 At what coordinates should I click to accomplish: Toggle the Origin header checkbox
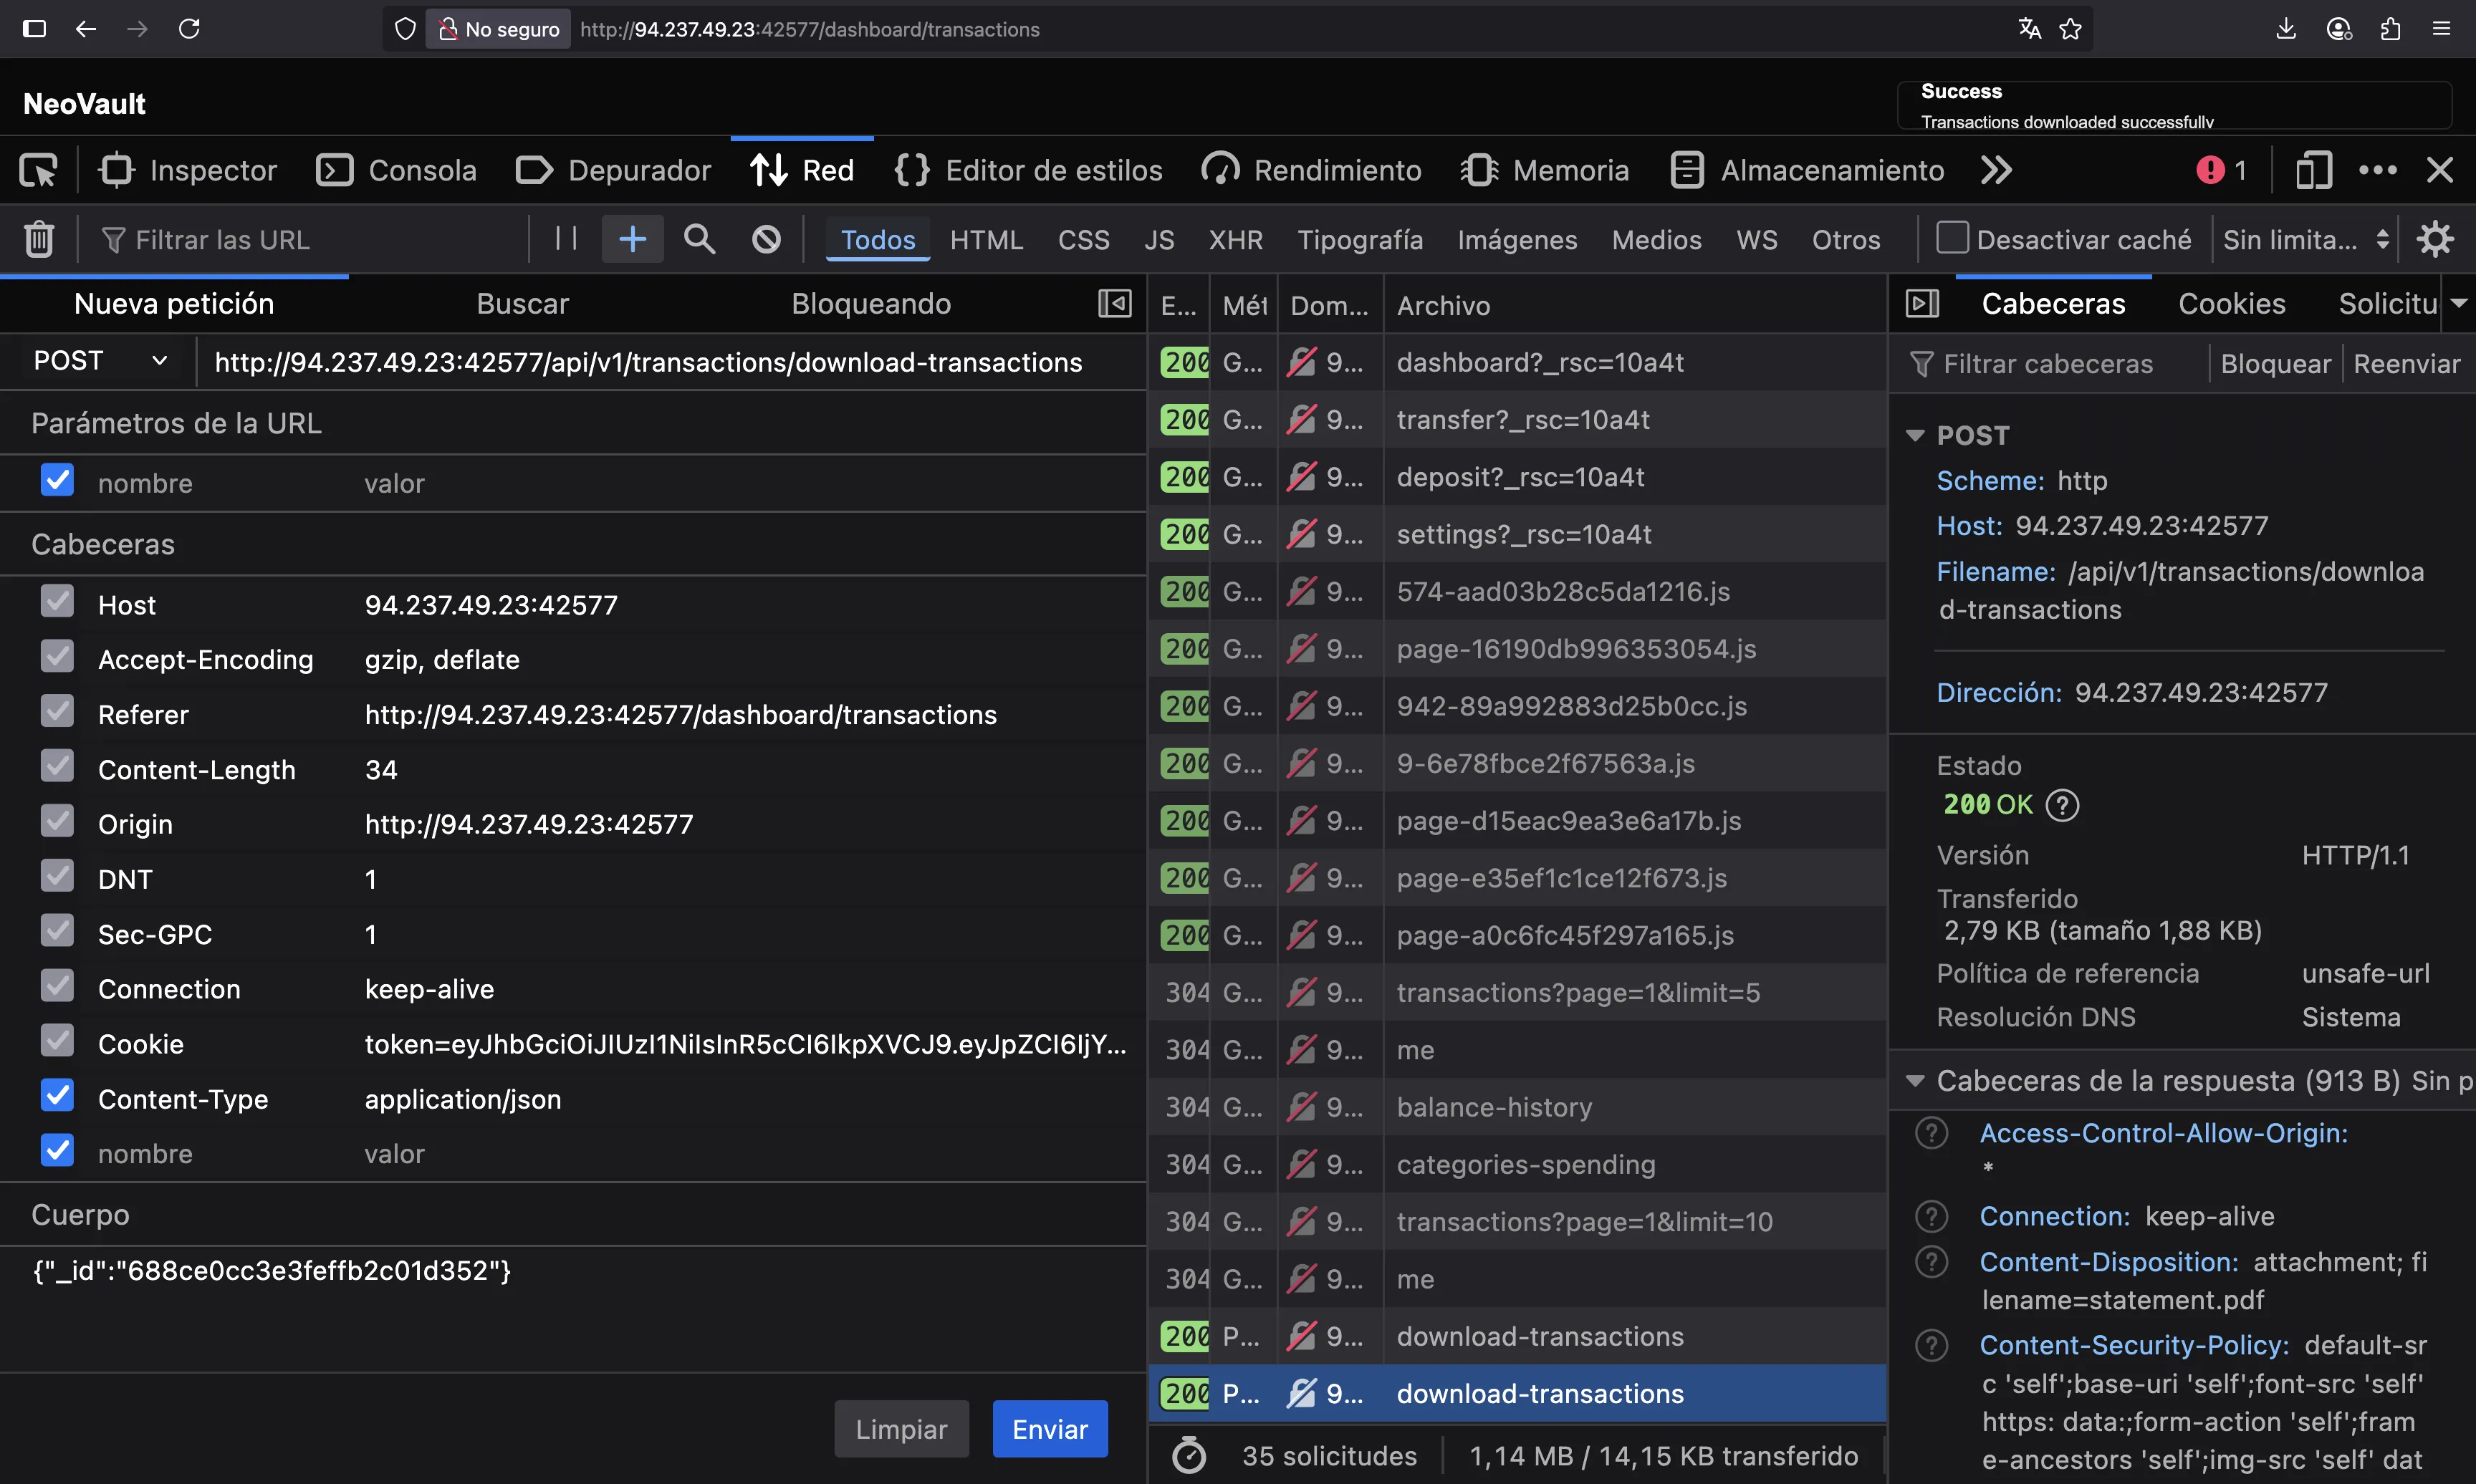click(x=57, y=821)
